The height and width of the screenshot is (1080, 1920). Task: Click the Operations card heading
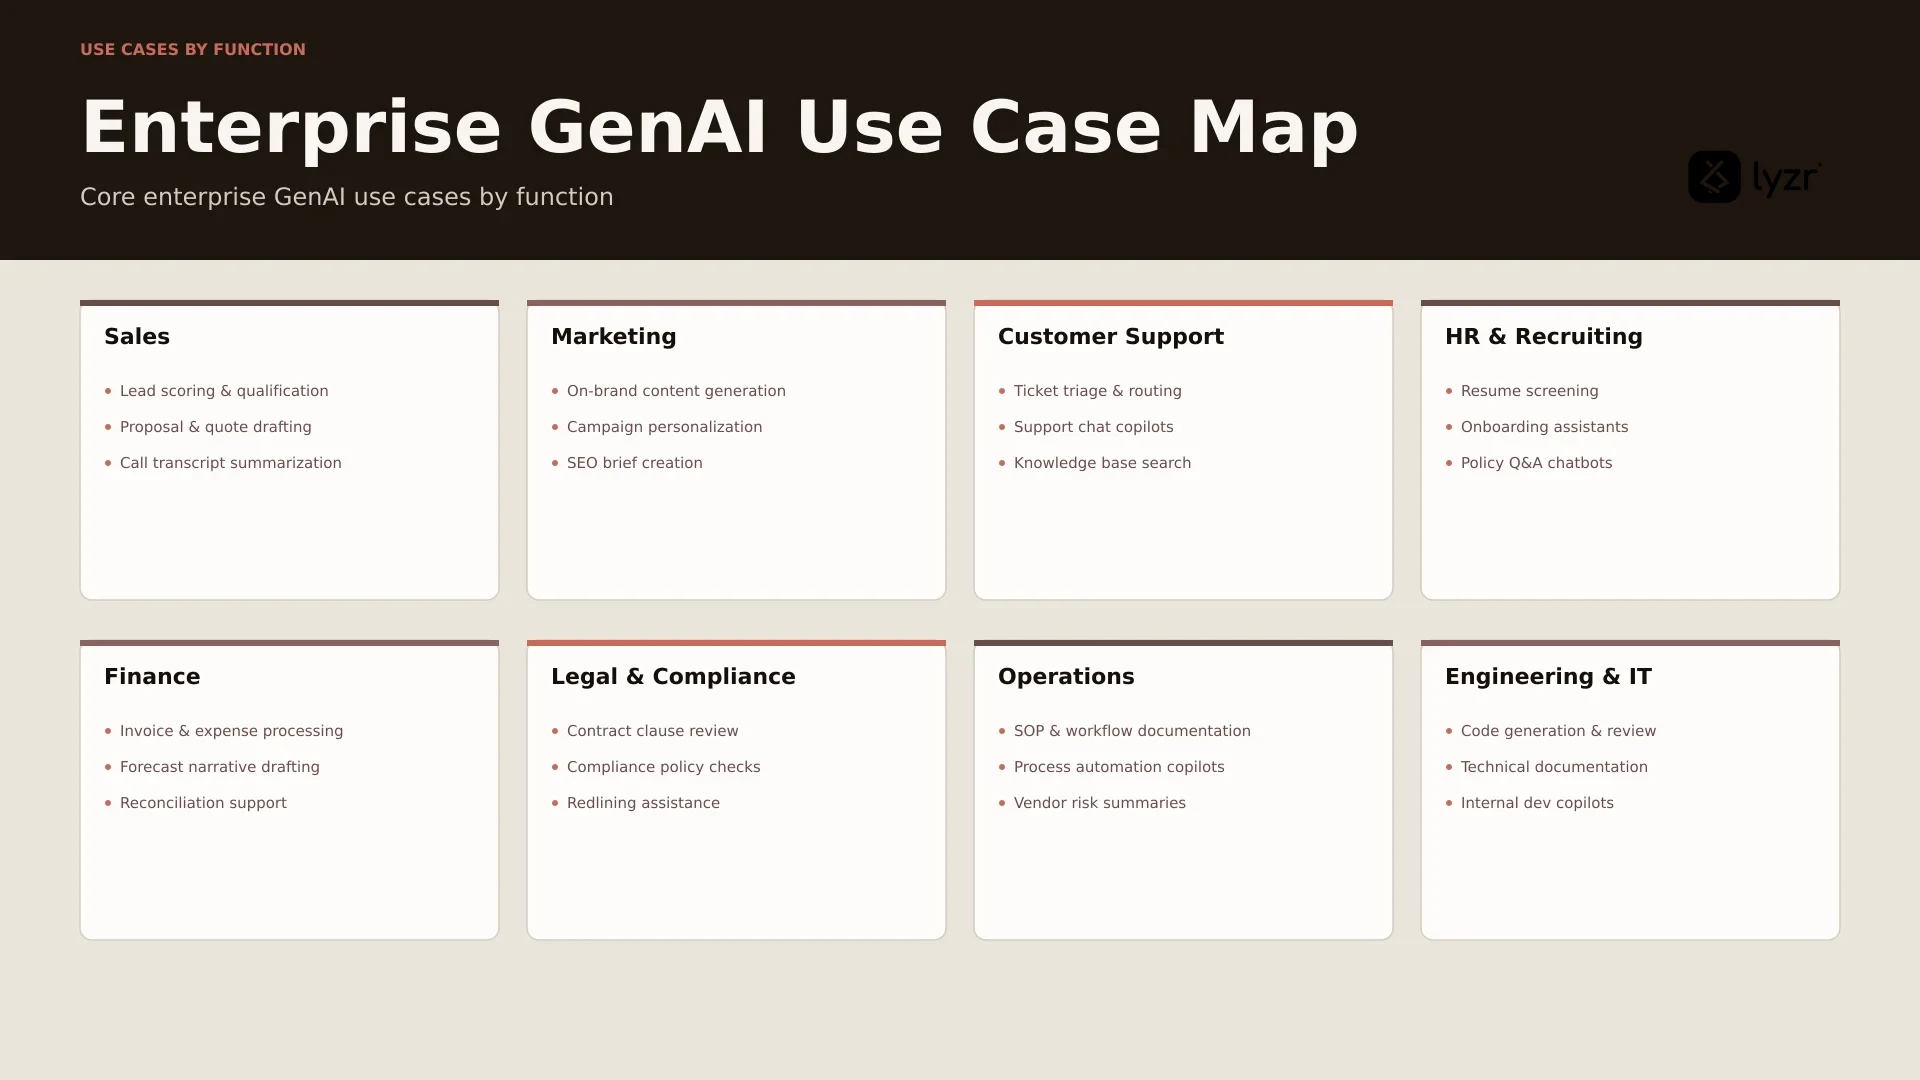(1066, 676)
